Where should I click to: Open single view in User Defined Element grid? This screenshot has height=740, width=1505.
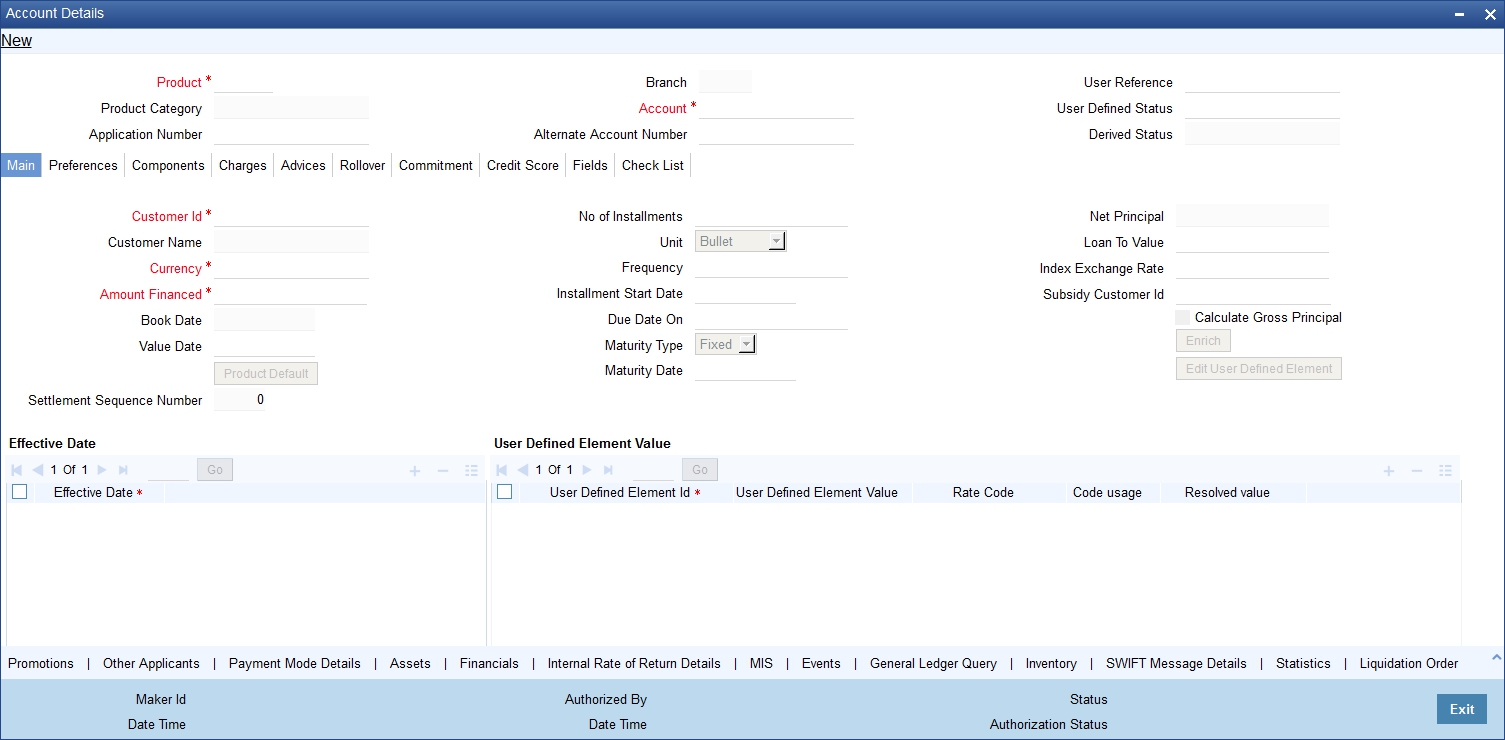(x=1445, y=470)
